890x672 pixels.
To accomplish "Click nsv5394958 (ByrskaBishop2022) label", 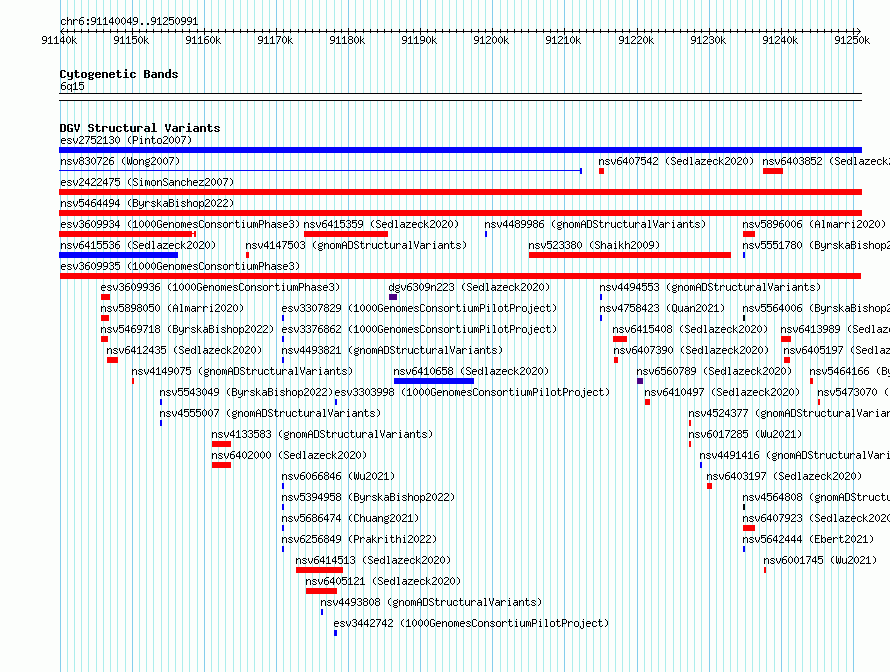I will coord(368,497).
